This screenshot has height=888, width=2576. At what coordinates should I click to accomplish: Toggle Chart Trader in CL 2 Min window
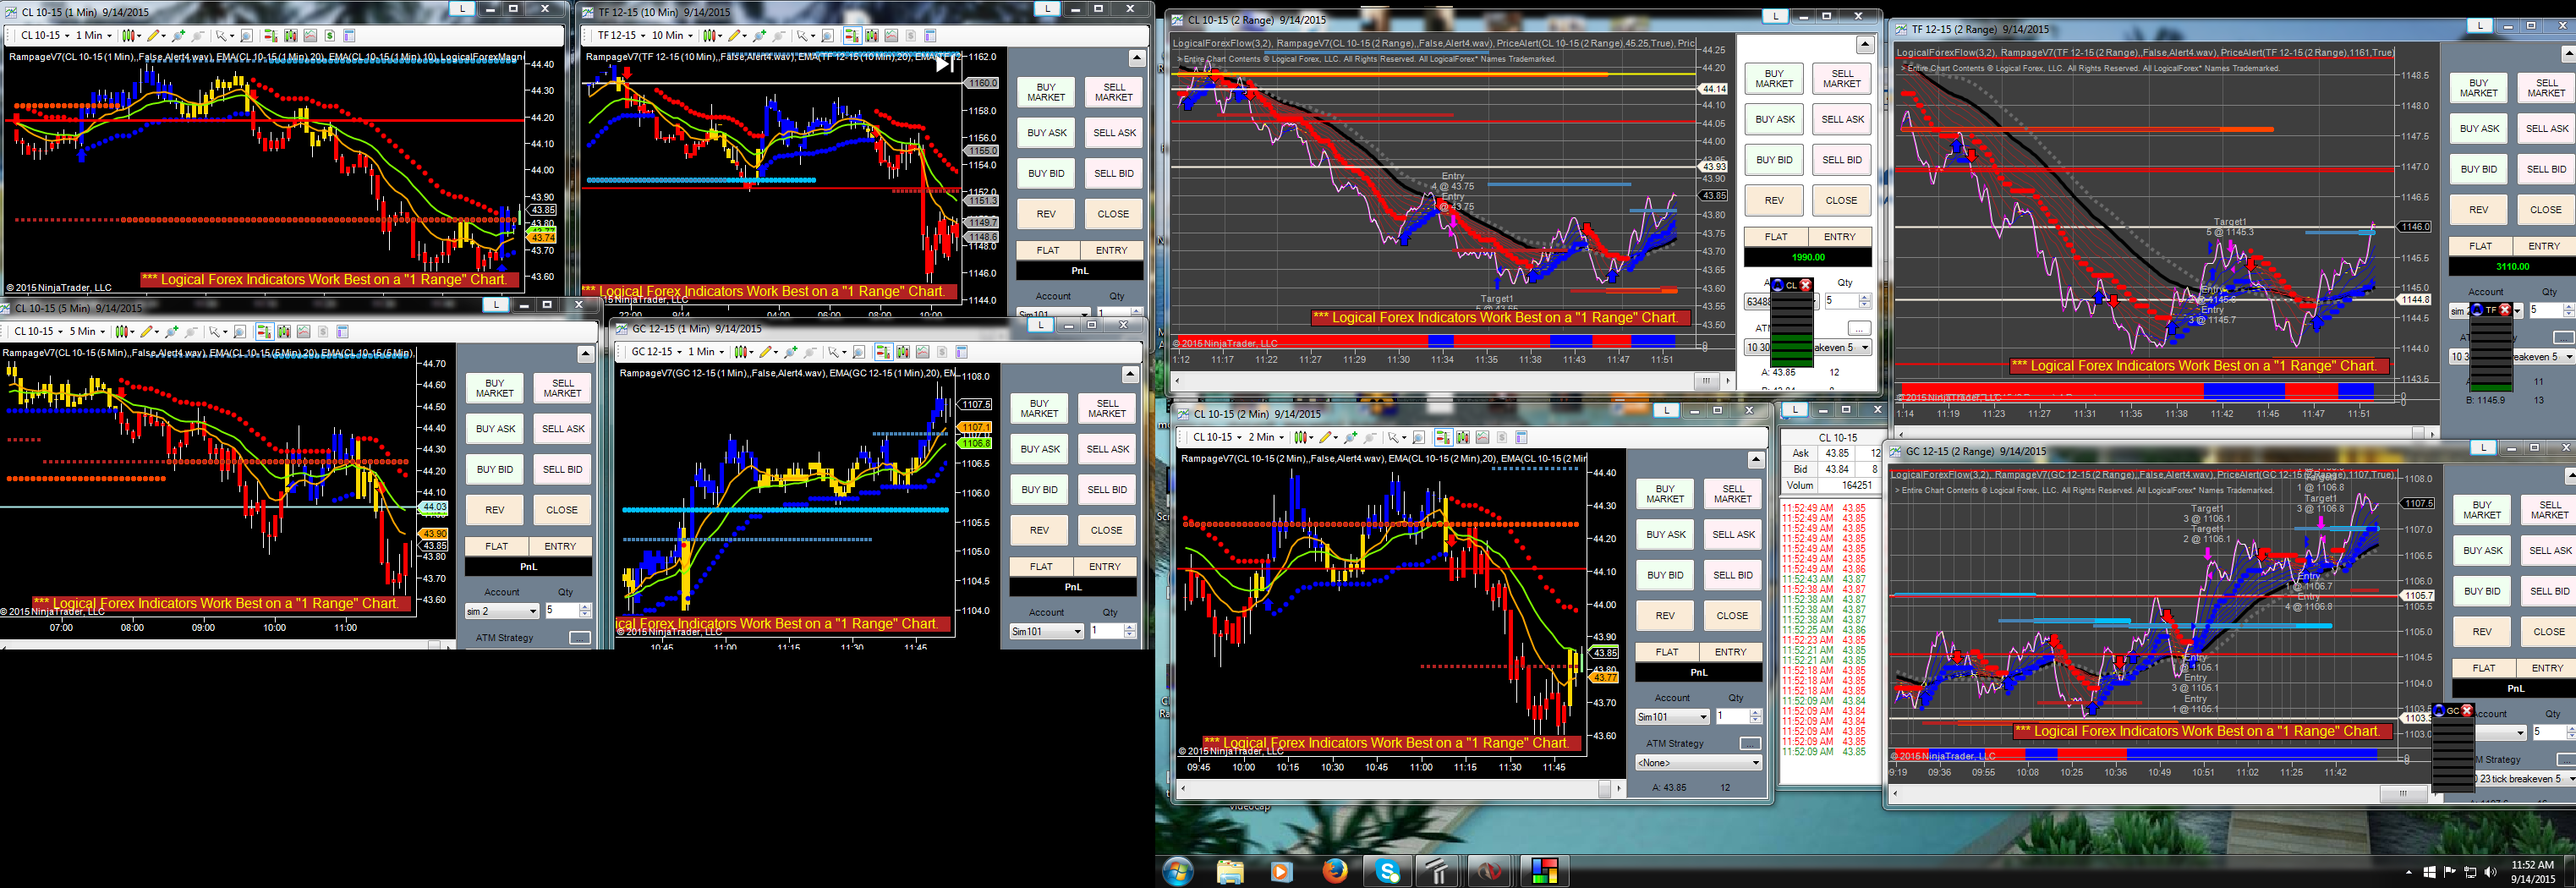(x=1442, y=437)
